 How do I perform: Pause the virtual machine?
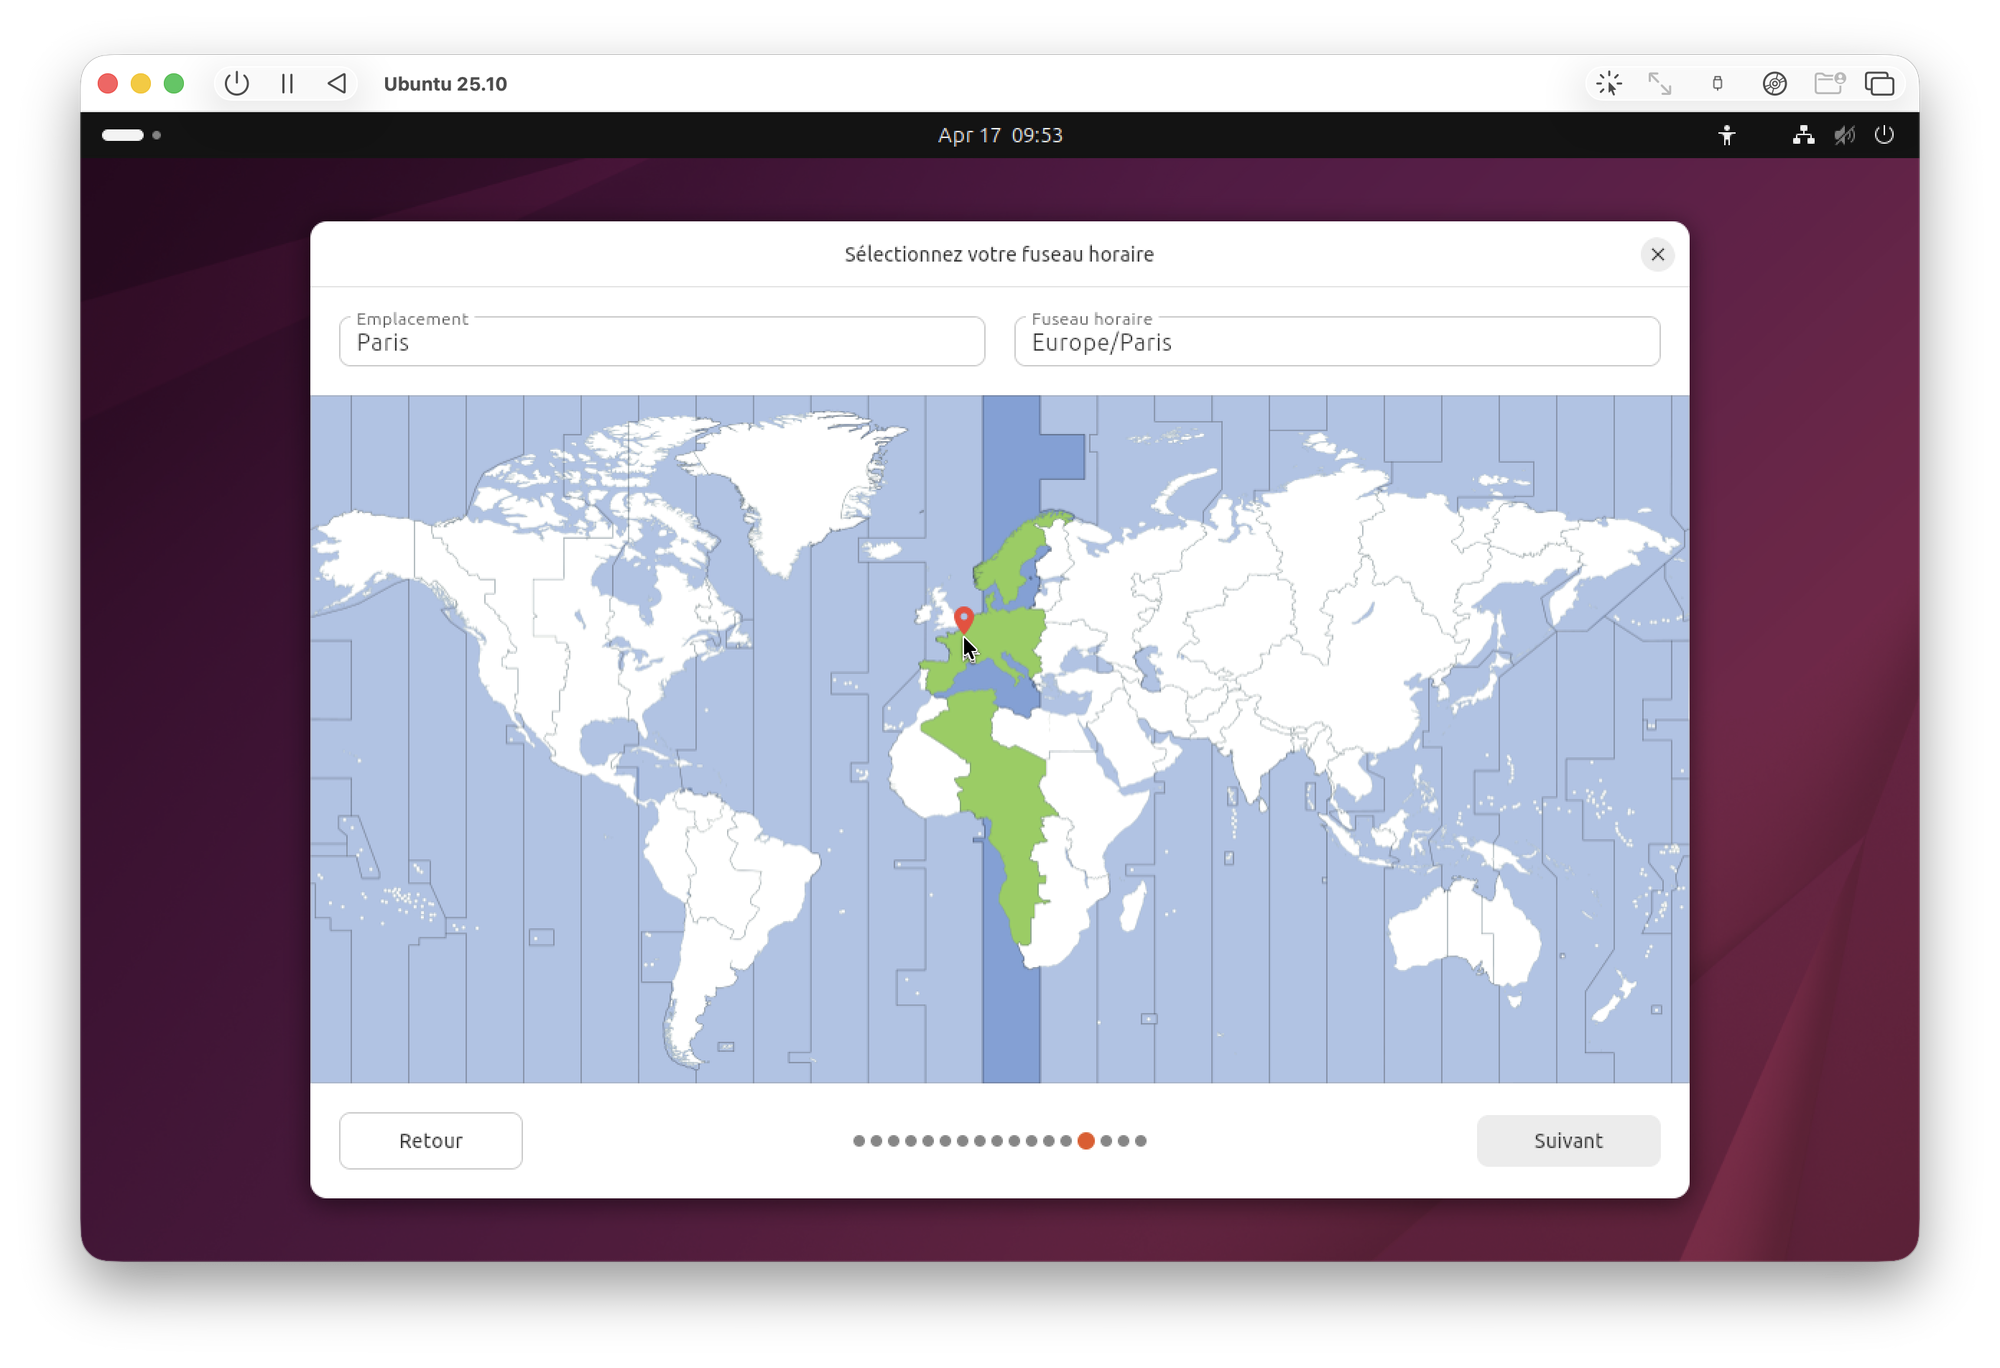(x=287, y=84)
